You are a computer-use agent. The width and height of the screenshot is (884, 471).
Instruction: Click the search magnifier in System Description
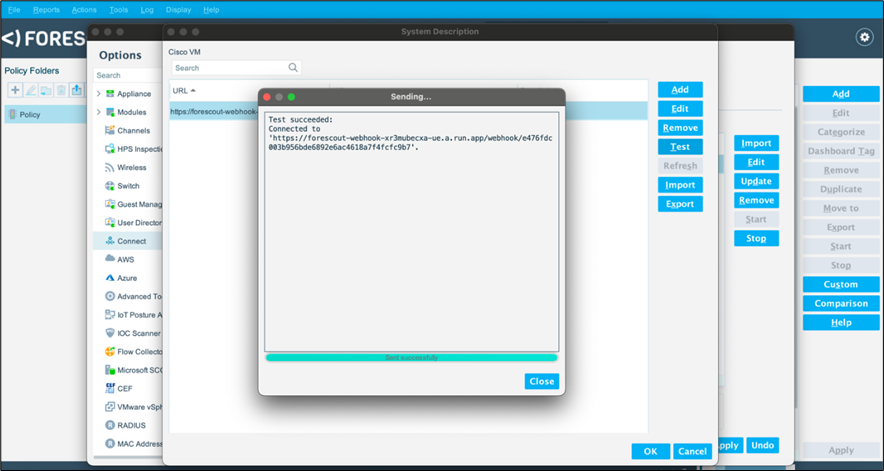(293, 68)
